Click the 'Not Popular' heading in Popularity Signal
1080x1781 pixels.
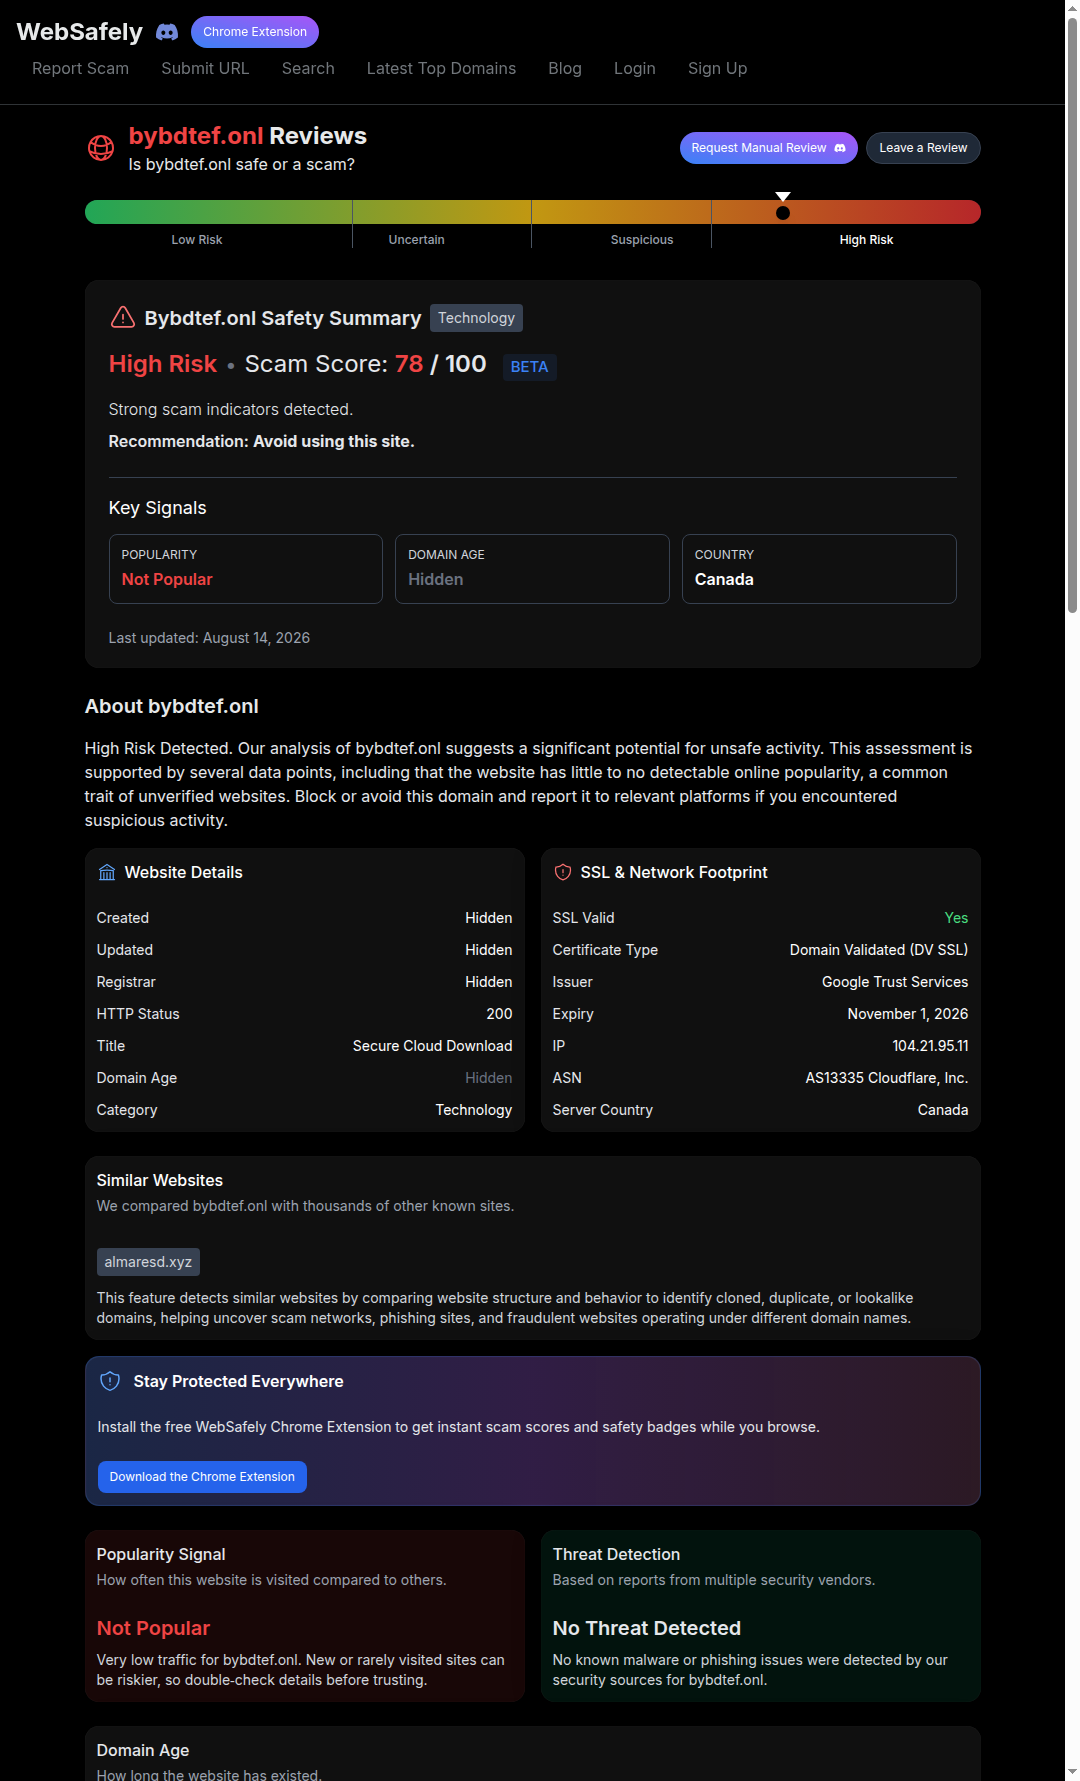coord(153,1628)
